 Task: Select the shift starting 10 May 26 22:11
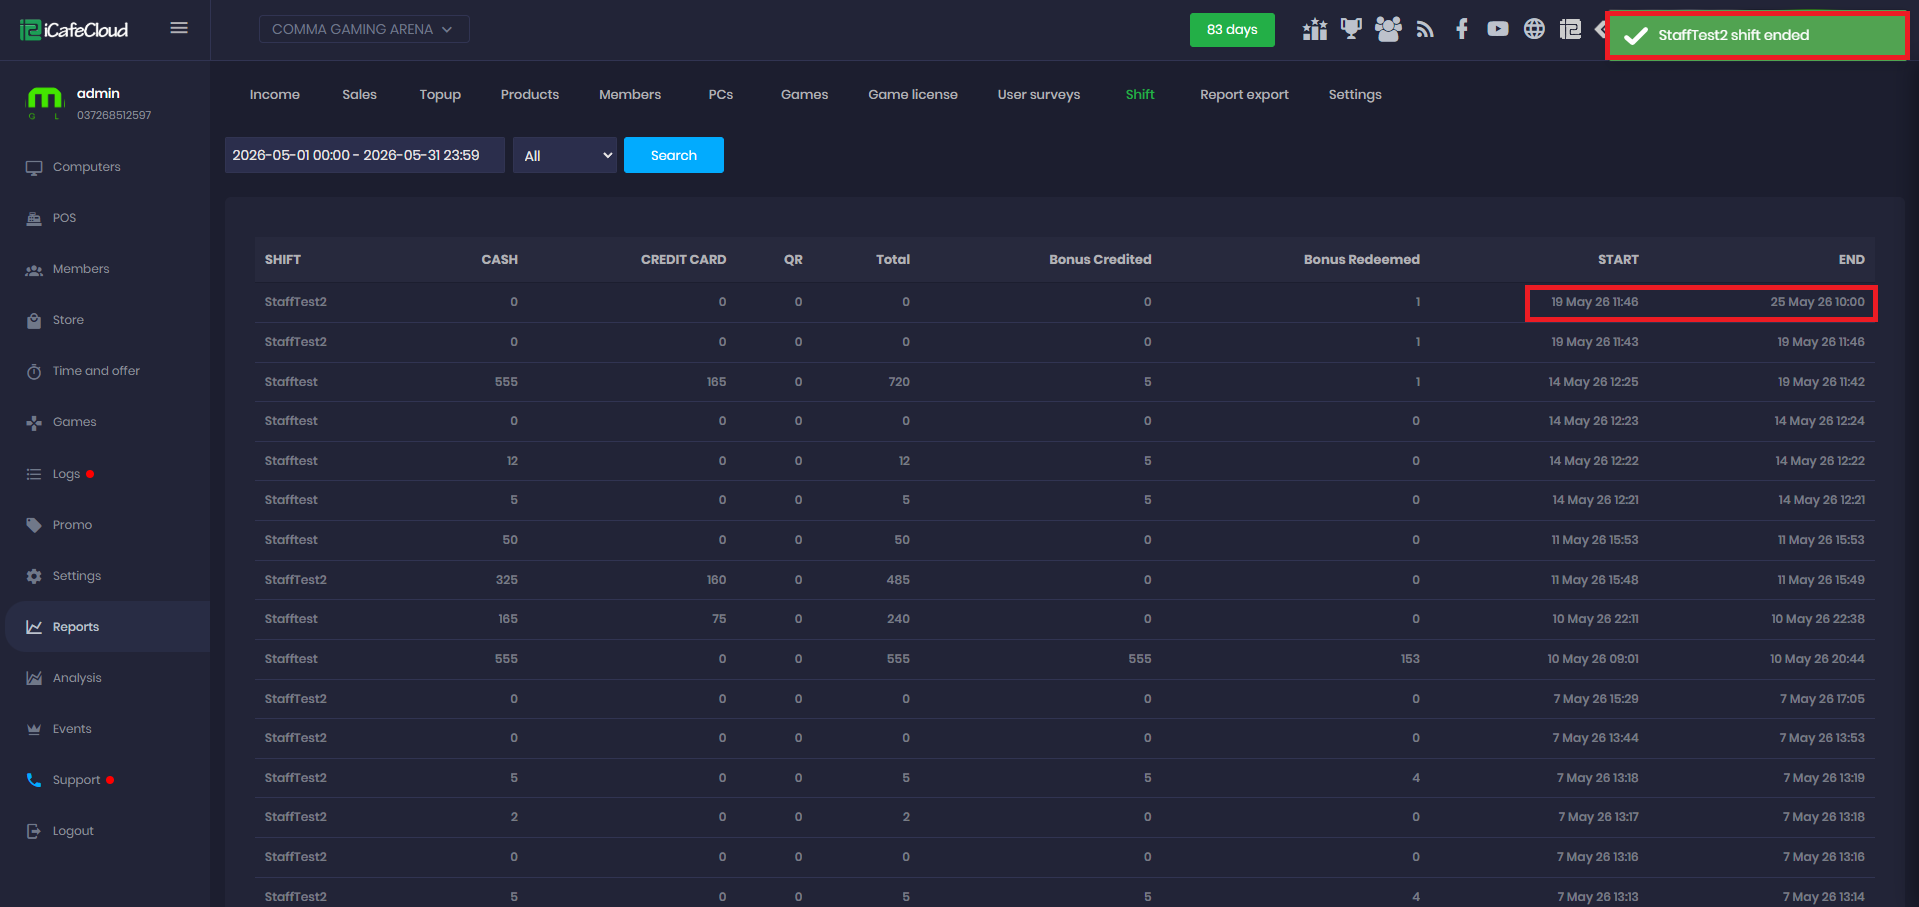1064,619
